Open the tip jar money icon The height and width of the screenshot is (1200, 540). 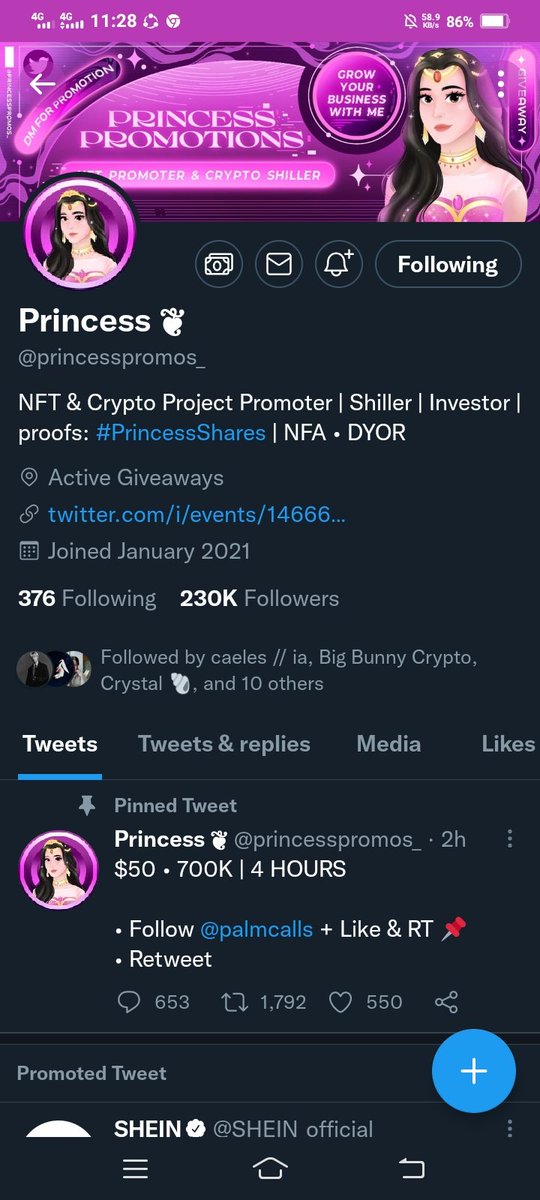(218, 264)
